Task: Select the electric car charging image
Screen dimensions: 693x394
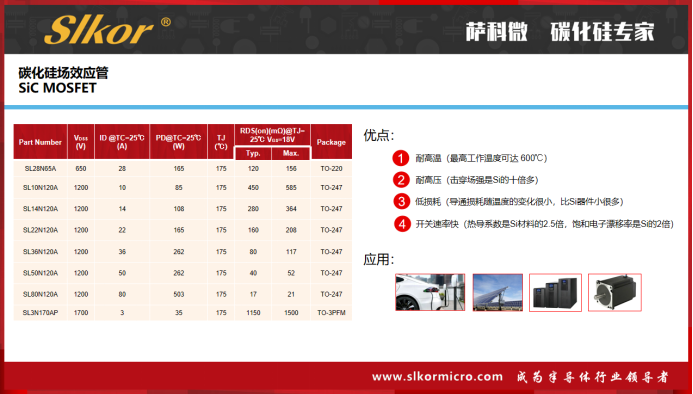Action: tap(430, 292)
